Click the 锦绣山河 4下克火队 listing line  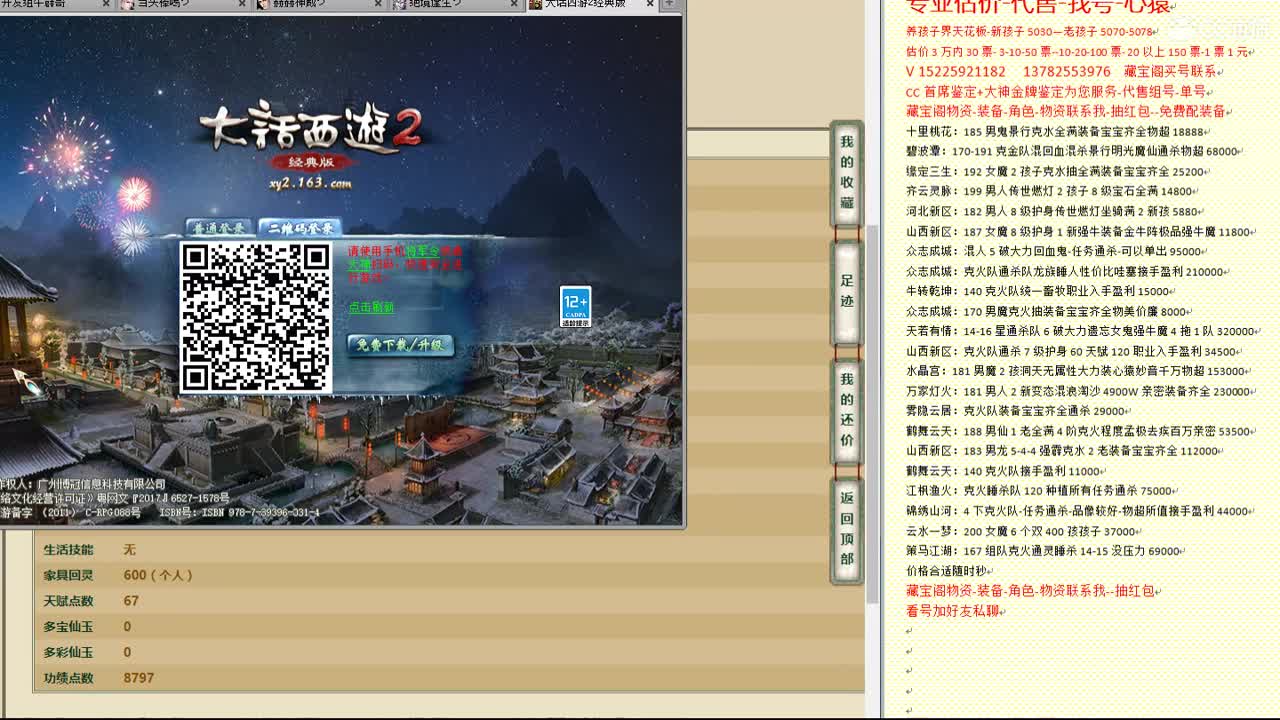click(1078, 511)
